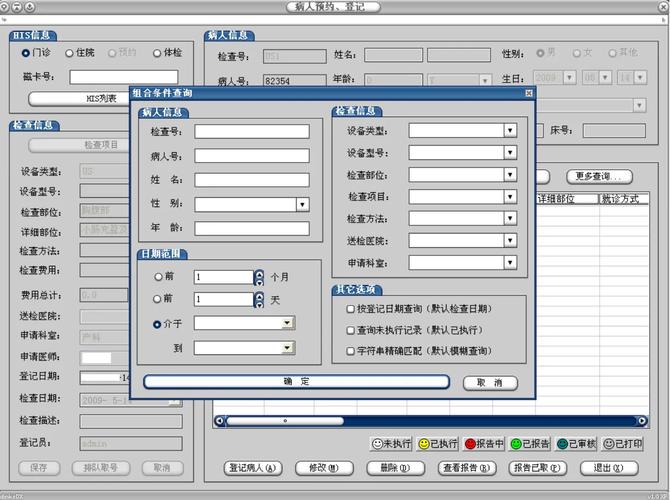Click right arrow of the table scrollbar
Image resolution: width=670 pixels, height=500 pixels.
pyautogui.click(x=642, y=421)
